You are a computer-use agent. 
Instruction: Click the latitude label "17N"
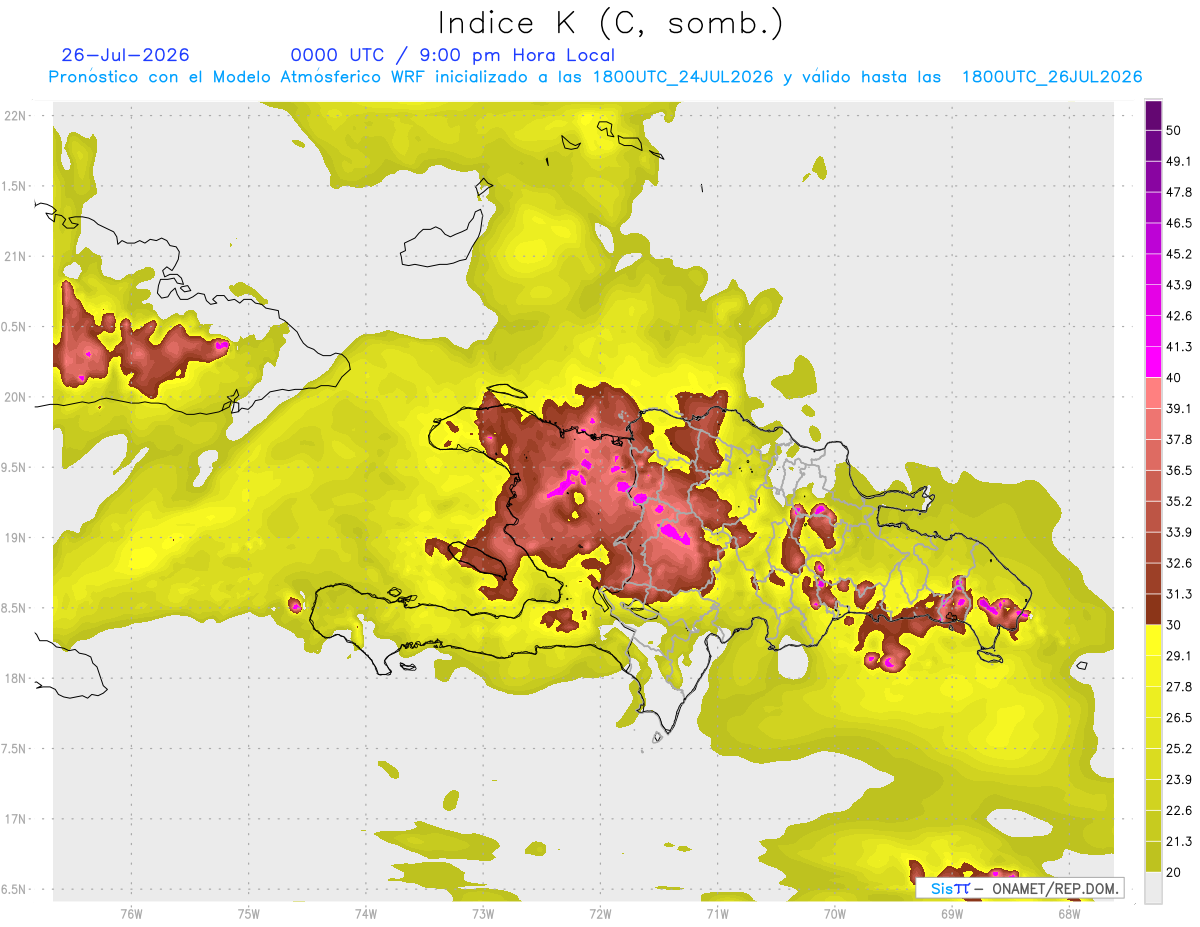pos(15,819)
